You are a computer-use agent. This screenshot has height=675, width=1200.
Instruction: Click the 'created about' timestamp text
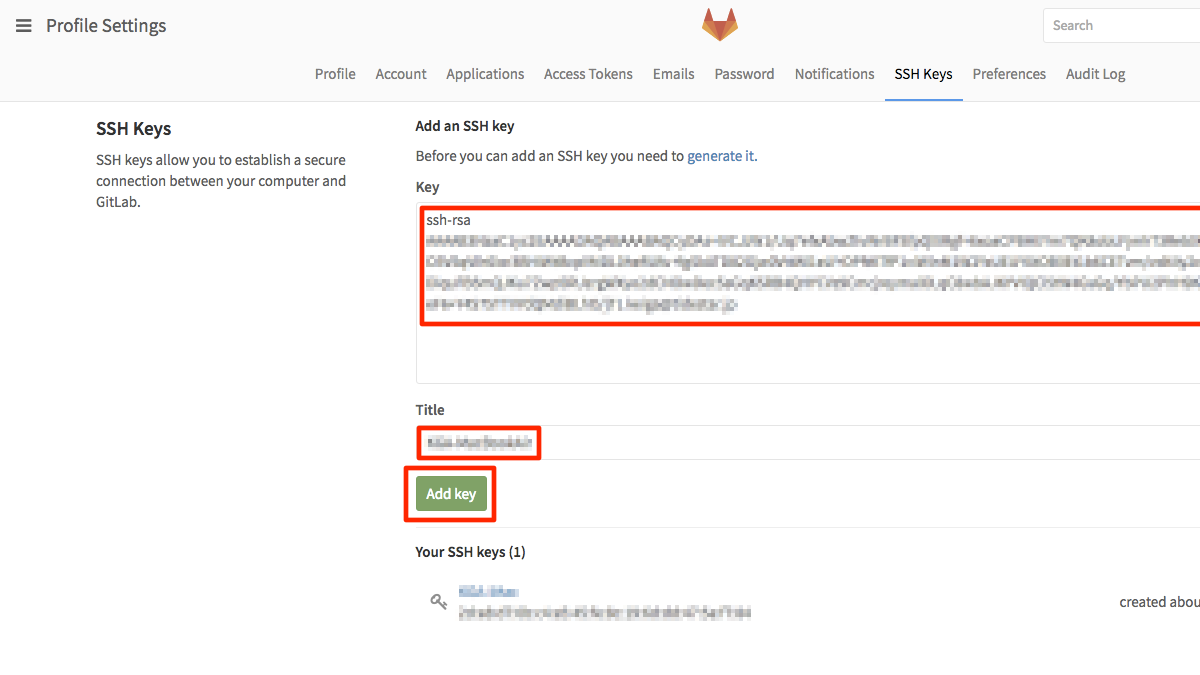coord(1159,602)
